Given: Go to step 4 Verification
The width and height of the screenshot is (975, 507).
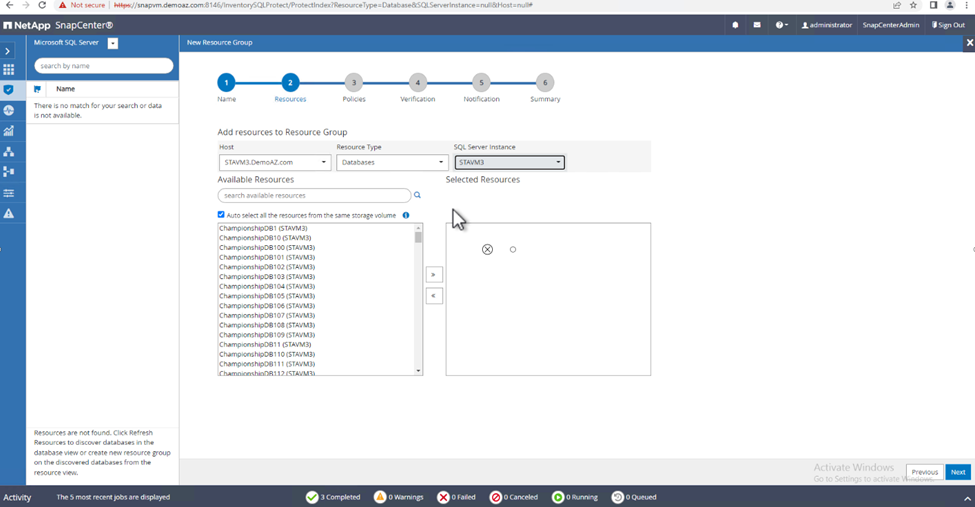Looking at the screenshot, I should (418, 83).
